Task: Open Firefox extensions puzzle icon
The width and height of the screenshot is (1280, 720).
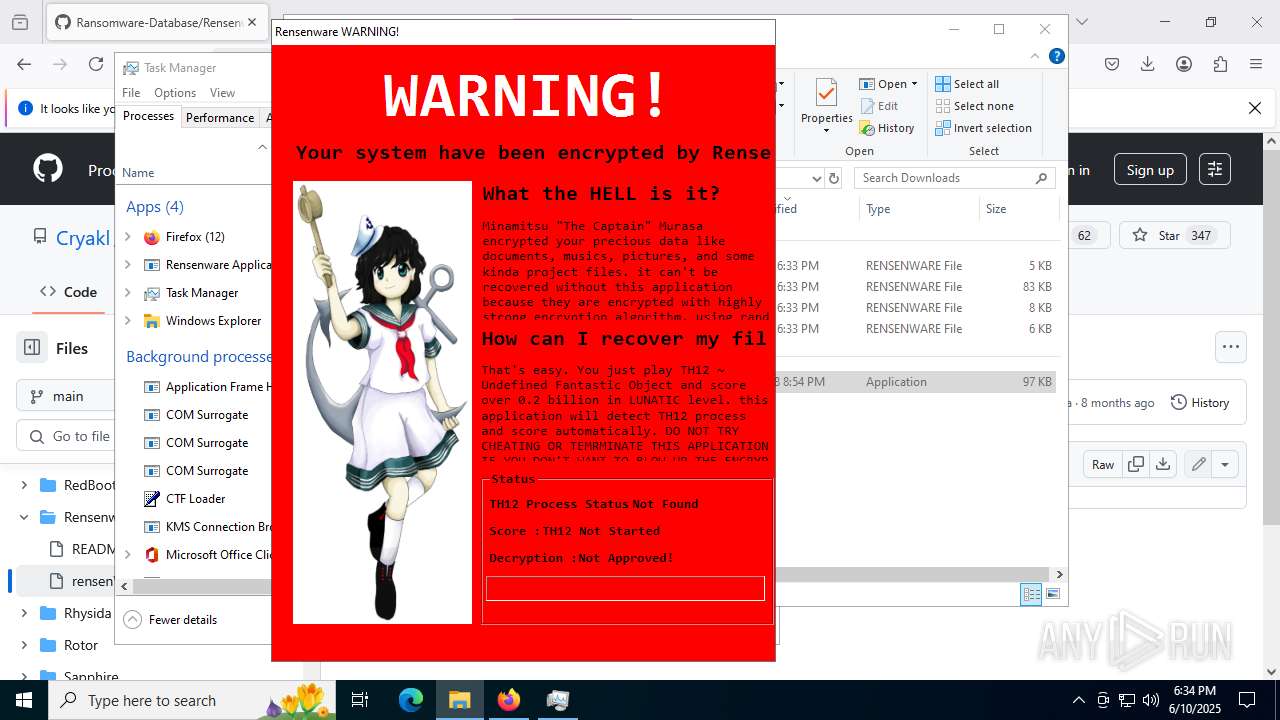Action: click(1220, 64)
